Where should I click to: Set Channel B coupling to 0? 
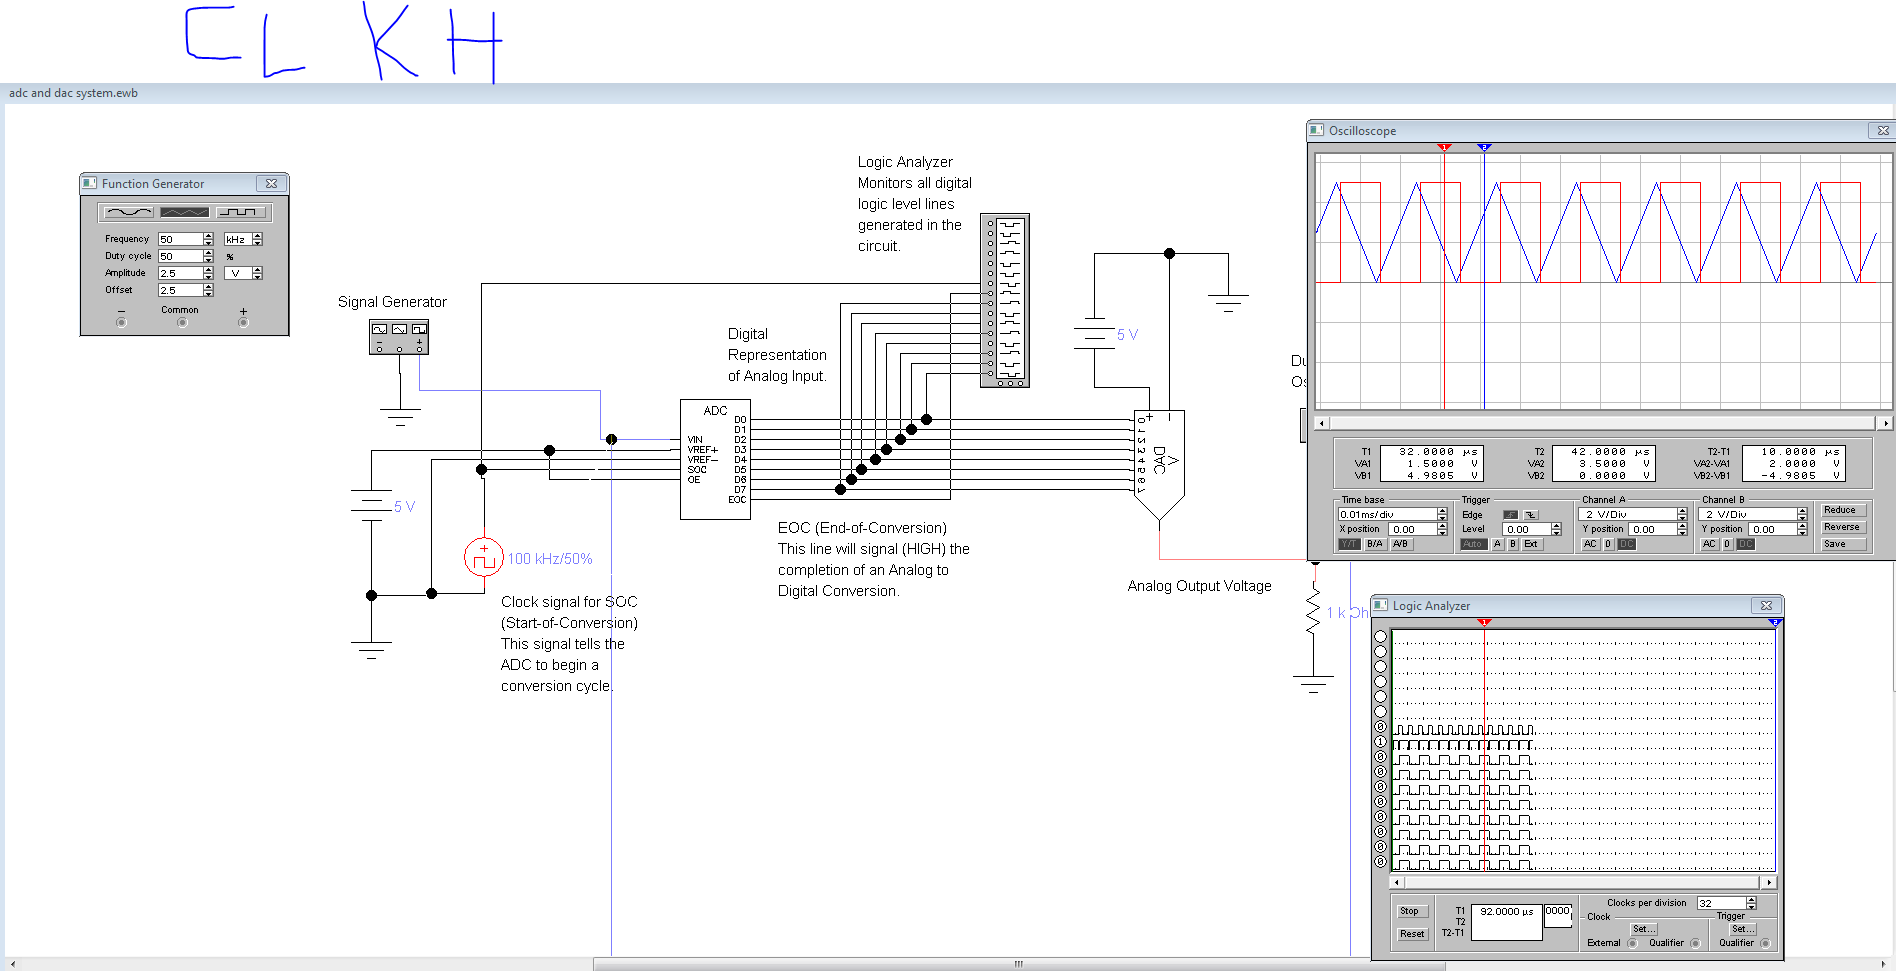tap(1727, 544)
